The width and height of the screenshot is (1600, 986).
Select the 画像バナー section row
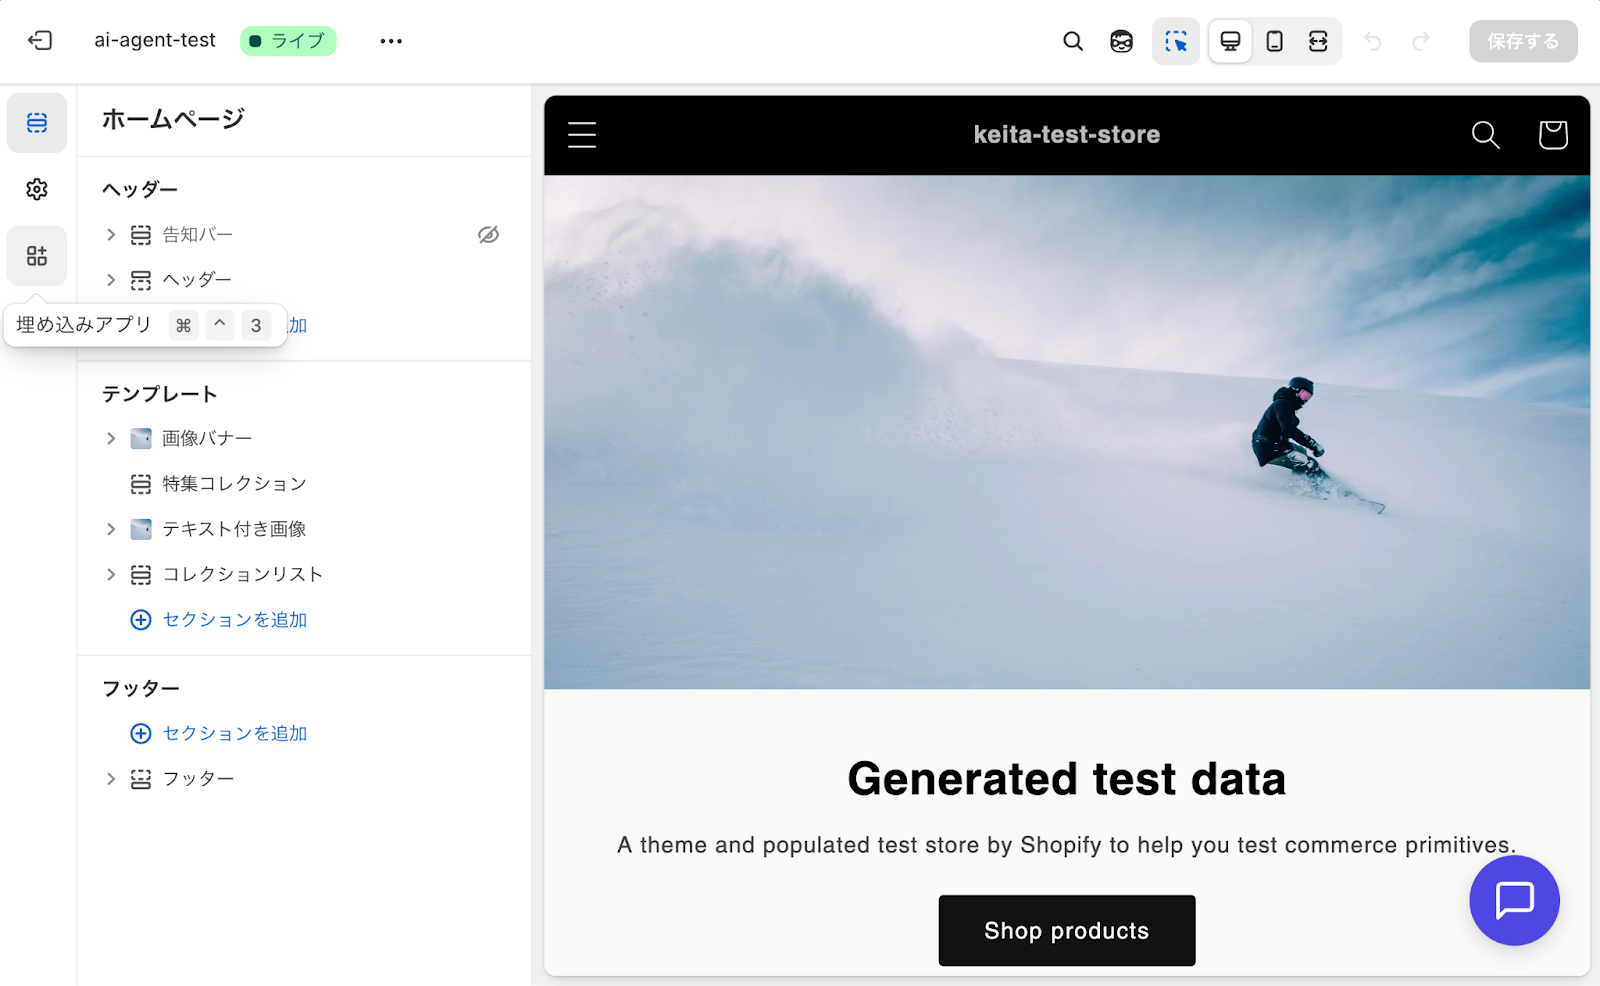coord(303,439)
